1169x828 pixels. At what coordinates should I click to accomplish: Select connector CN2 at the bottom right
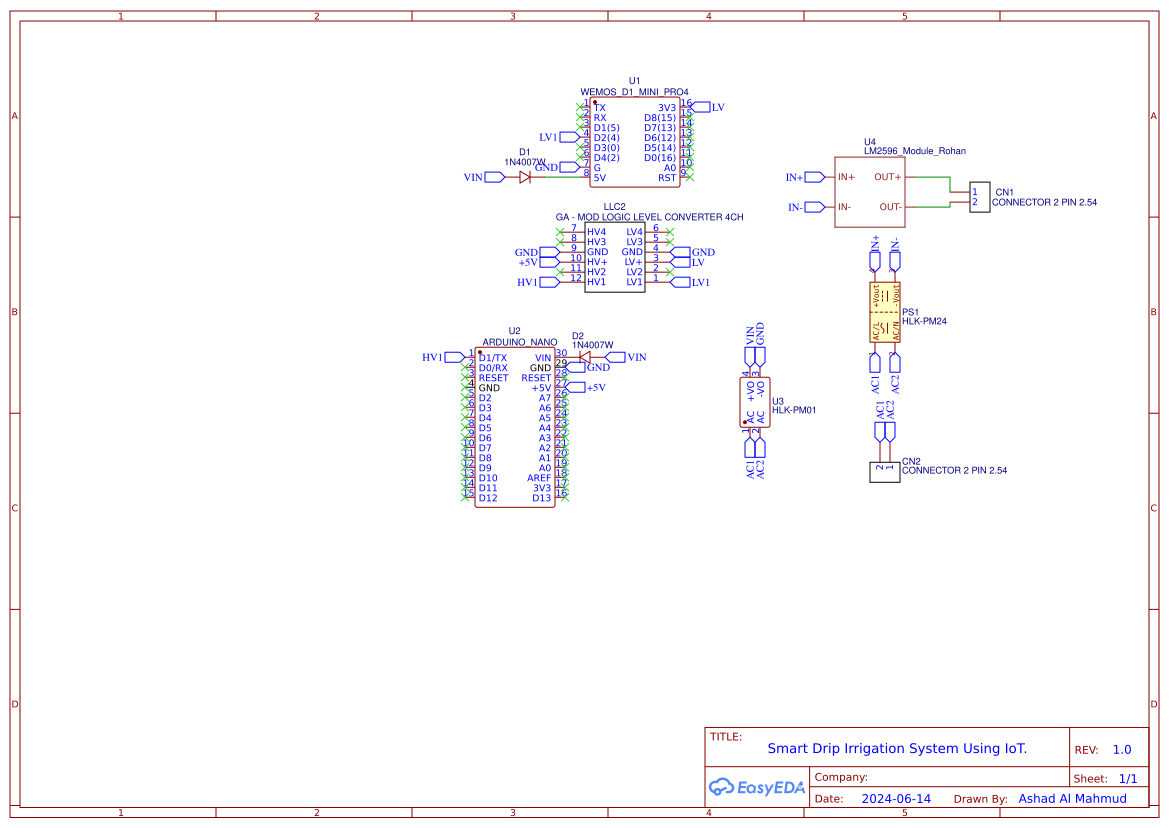coord(884,470)
